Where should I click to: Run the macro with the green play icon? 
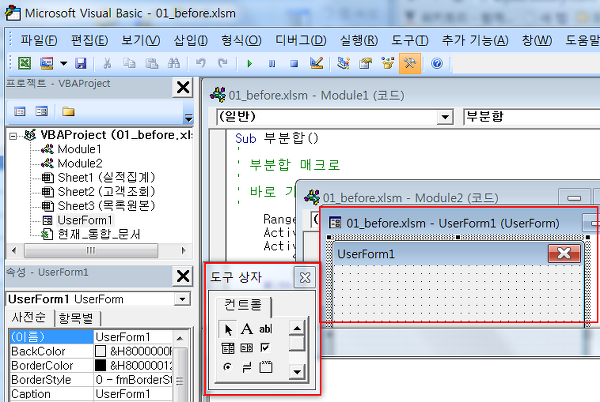[249, 63]
